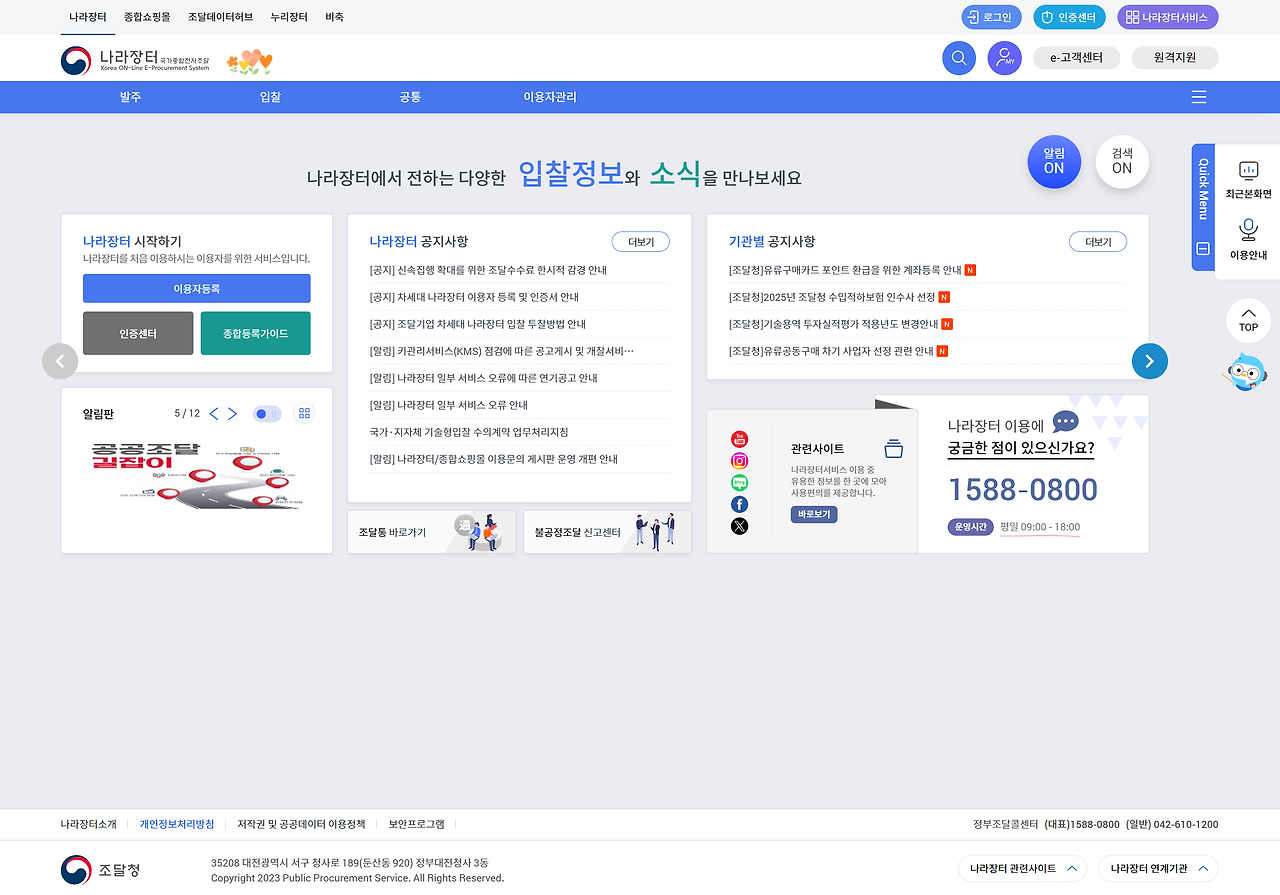The height and width of the screenshot is (895, 1280).
Task: Go to the X (Twitter) icon
Action: pyautogui.click(x=739, y=527)
